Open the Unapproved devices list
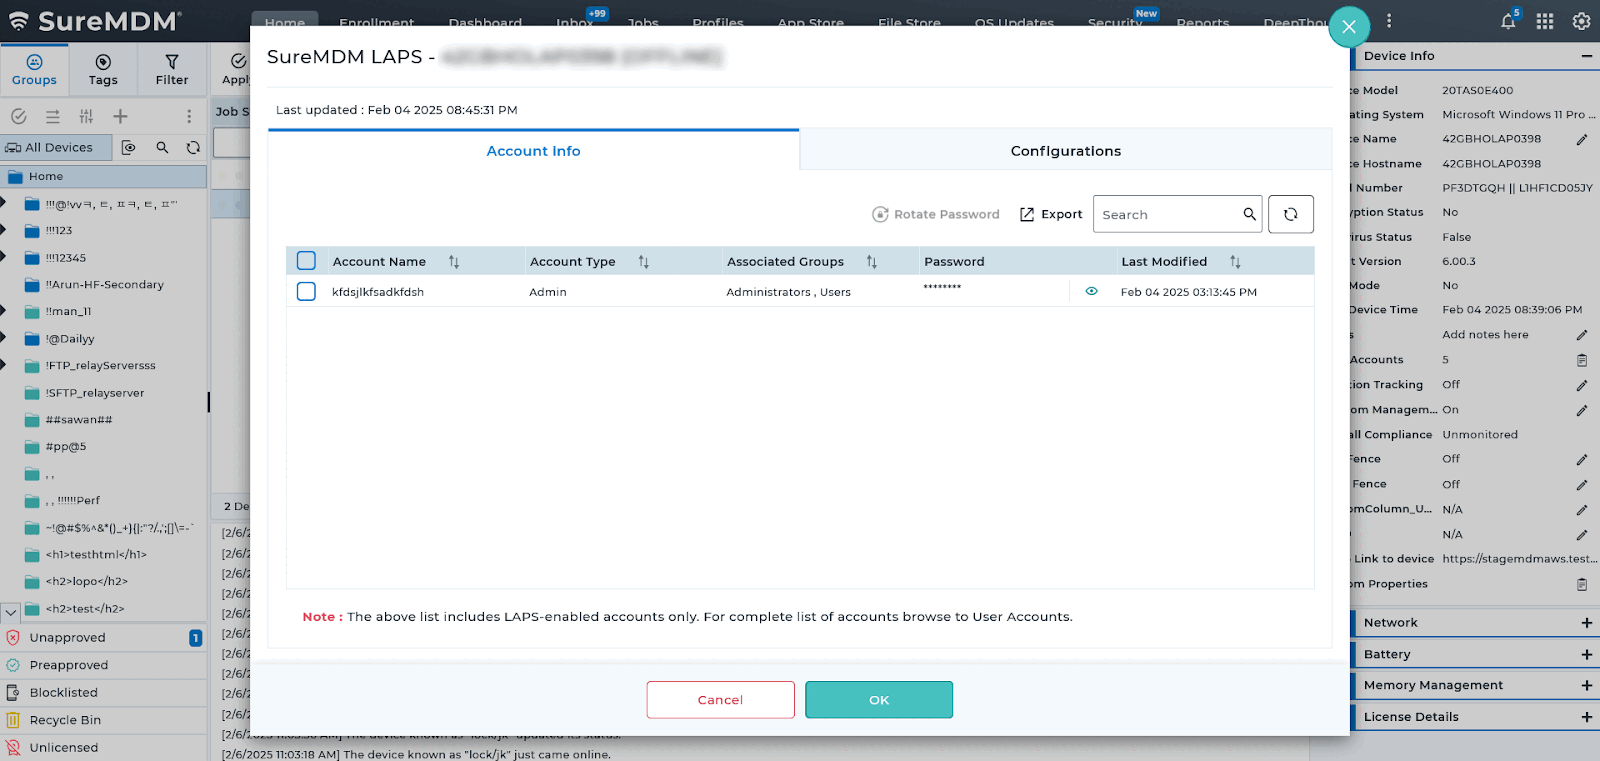The height and width of the screenshot is (761, 1600). coord(67,638)
